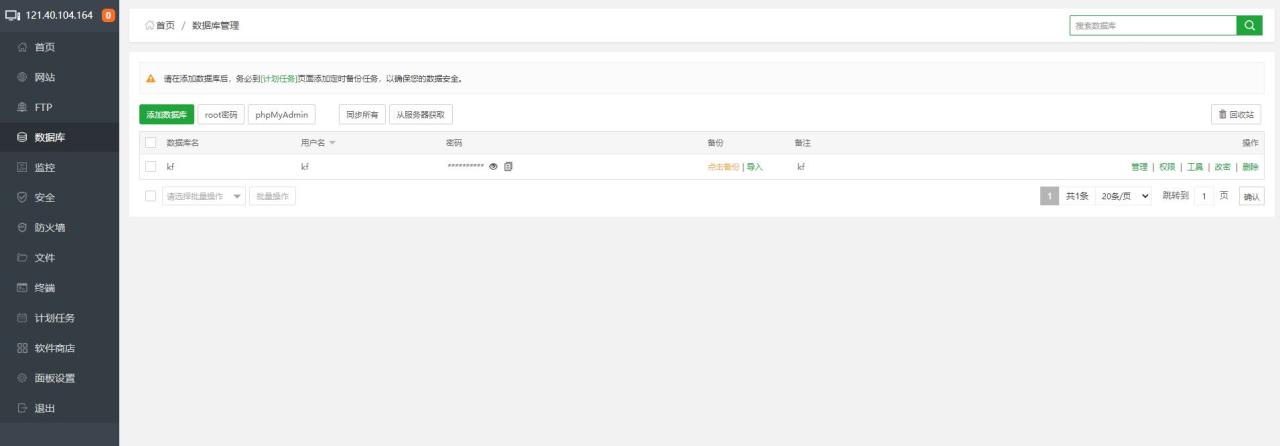Sort by the 用户名 column arrow

[x=332, y=143]
